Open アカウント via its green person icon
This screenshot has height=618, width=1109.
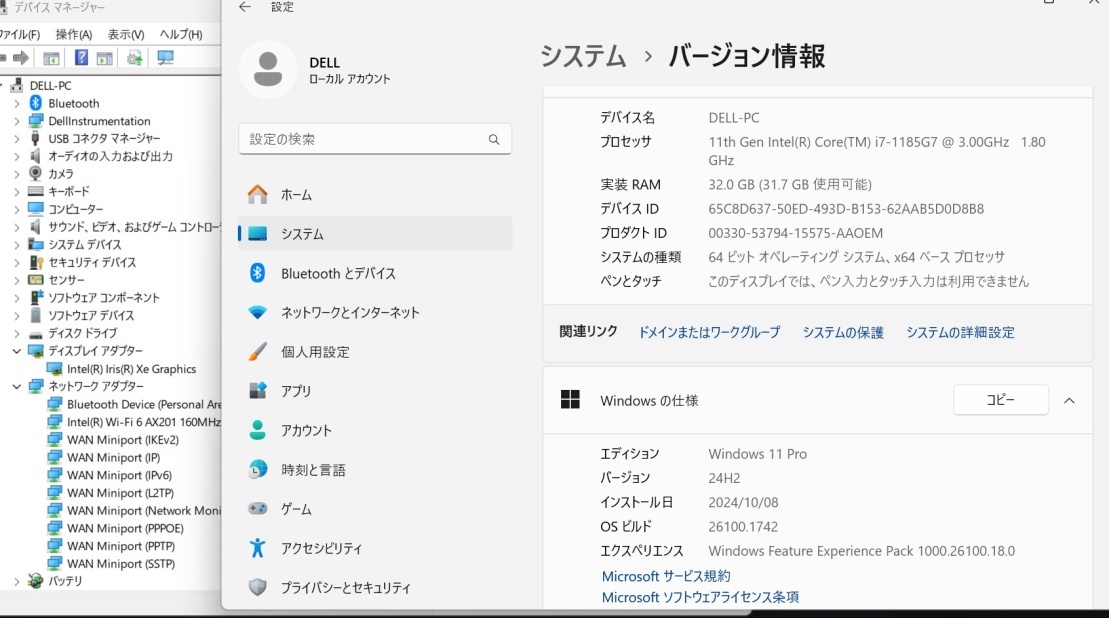coord(257,430)
